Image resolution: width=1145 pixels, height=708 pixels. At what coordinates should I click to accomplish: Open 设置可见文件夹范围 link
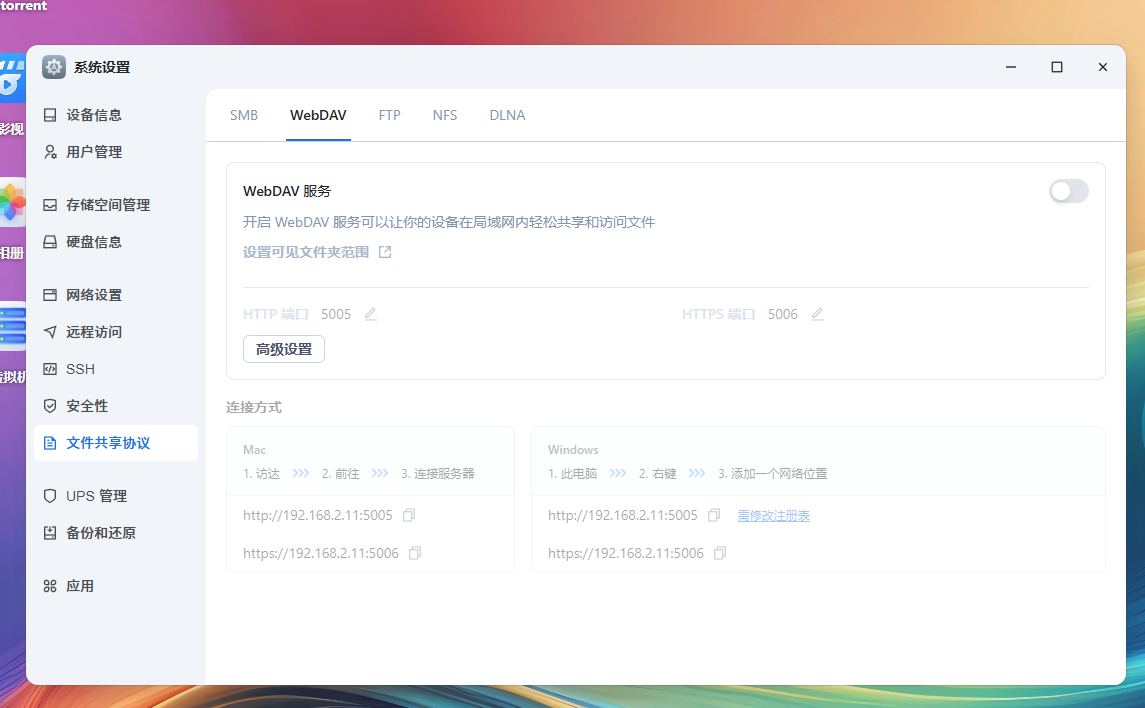306,252
